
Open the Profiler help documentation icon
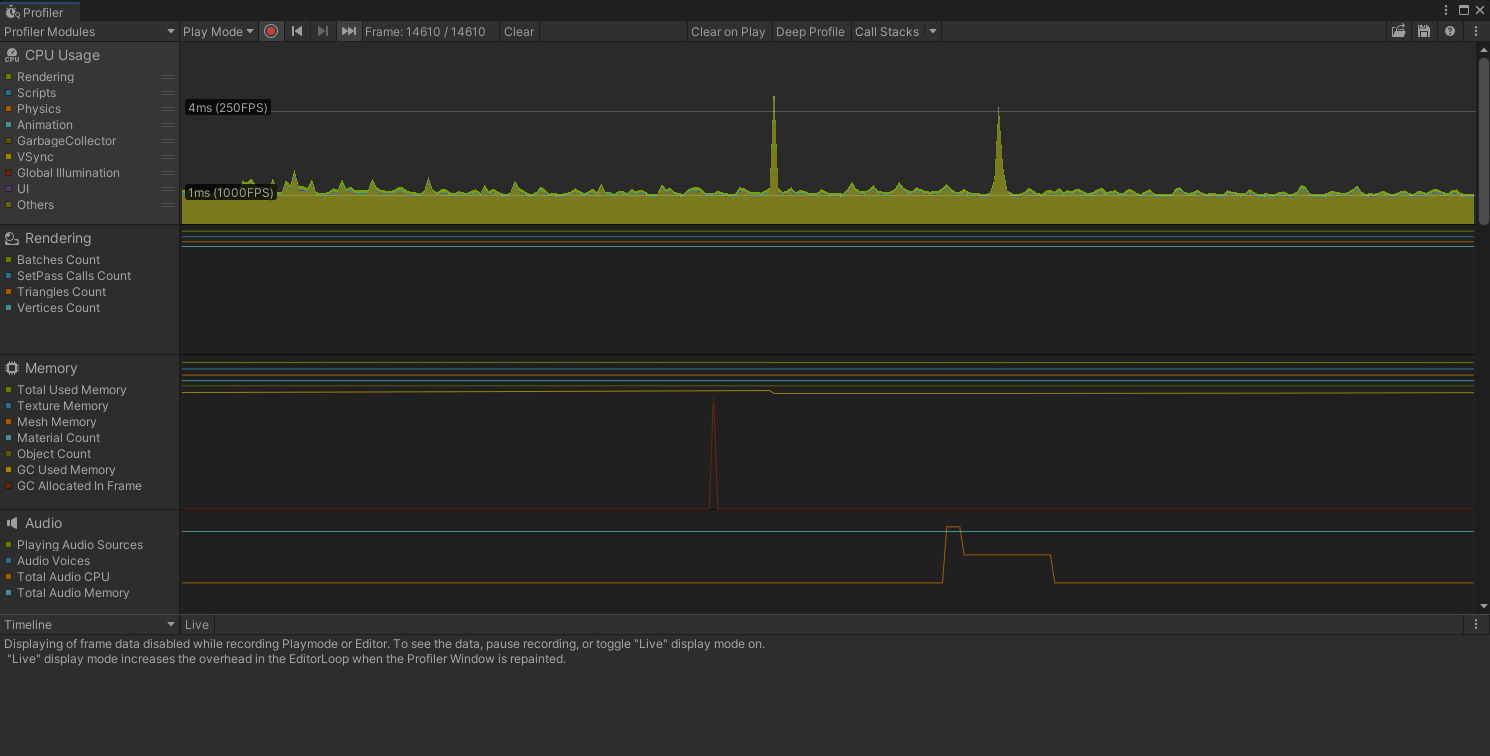point(1450,32)
